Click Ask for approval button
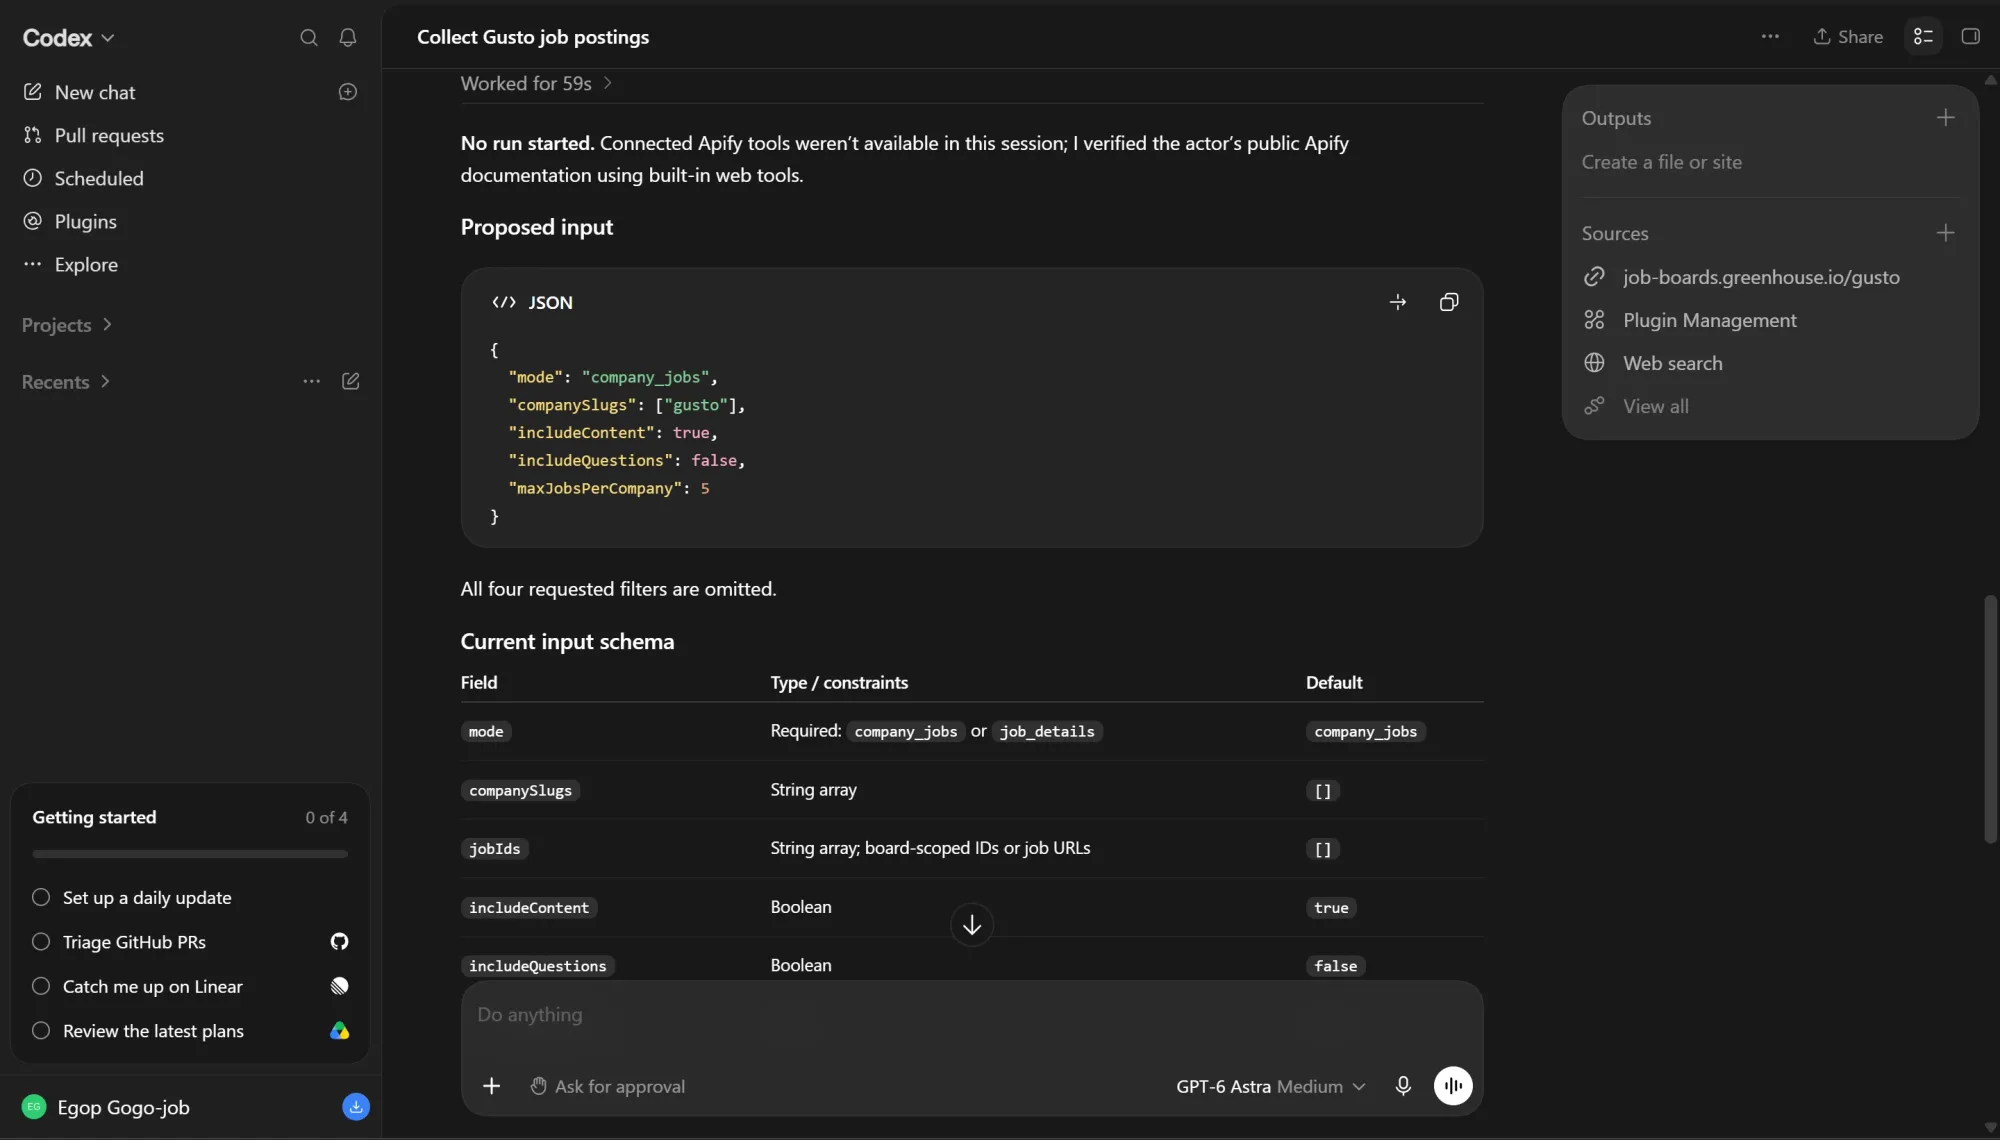 click(607, 1087)
